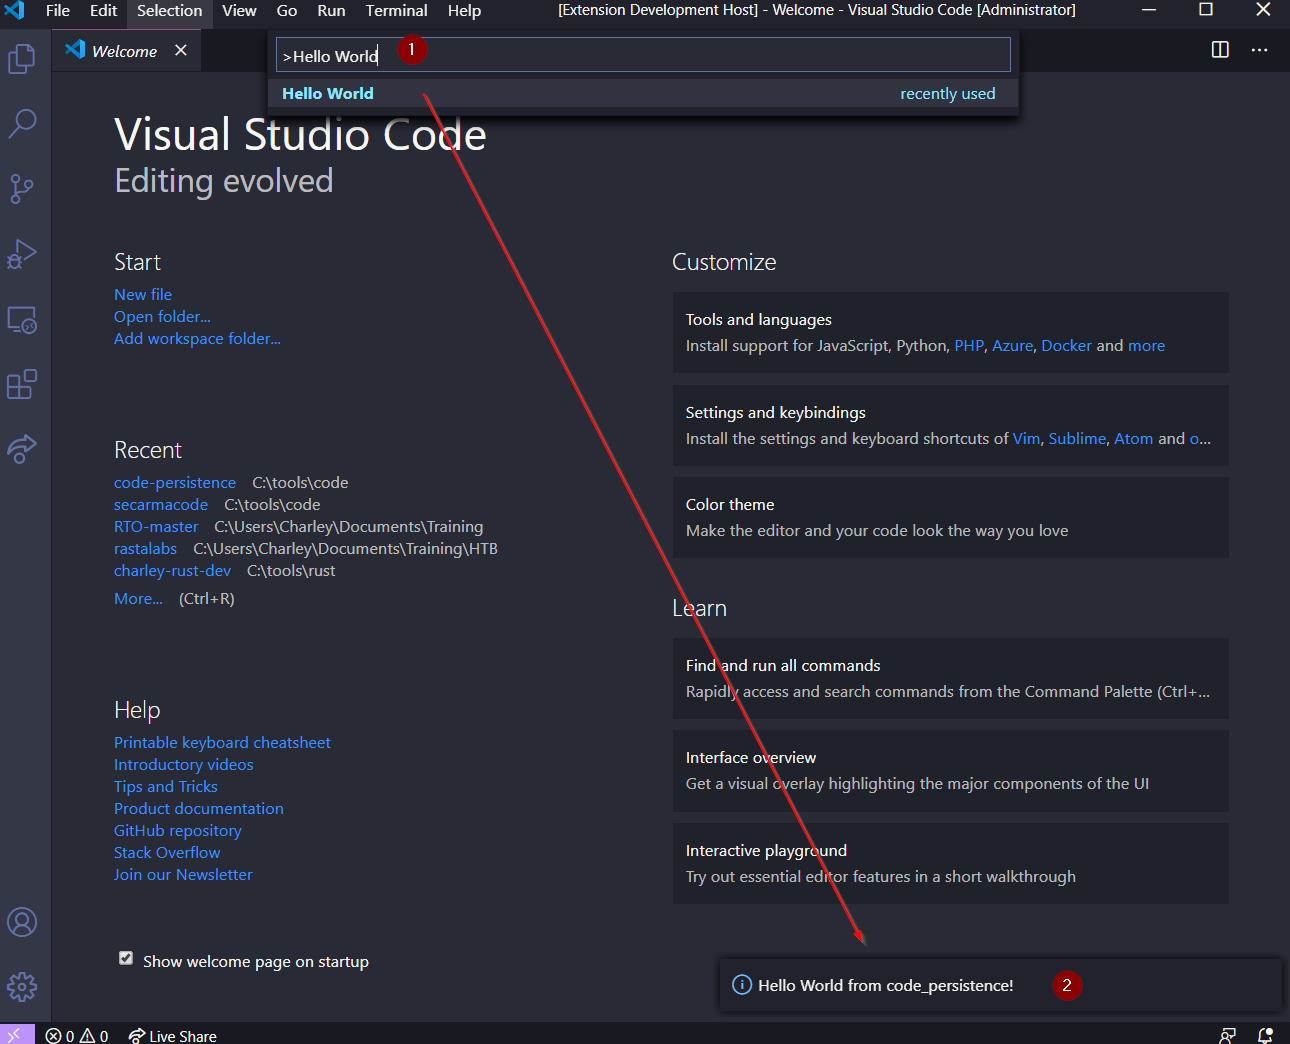Viewport: 1290px width, 1044px height.
Task: Open GitHub repository link
Action: tap(178, 831)
